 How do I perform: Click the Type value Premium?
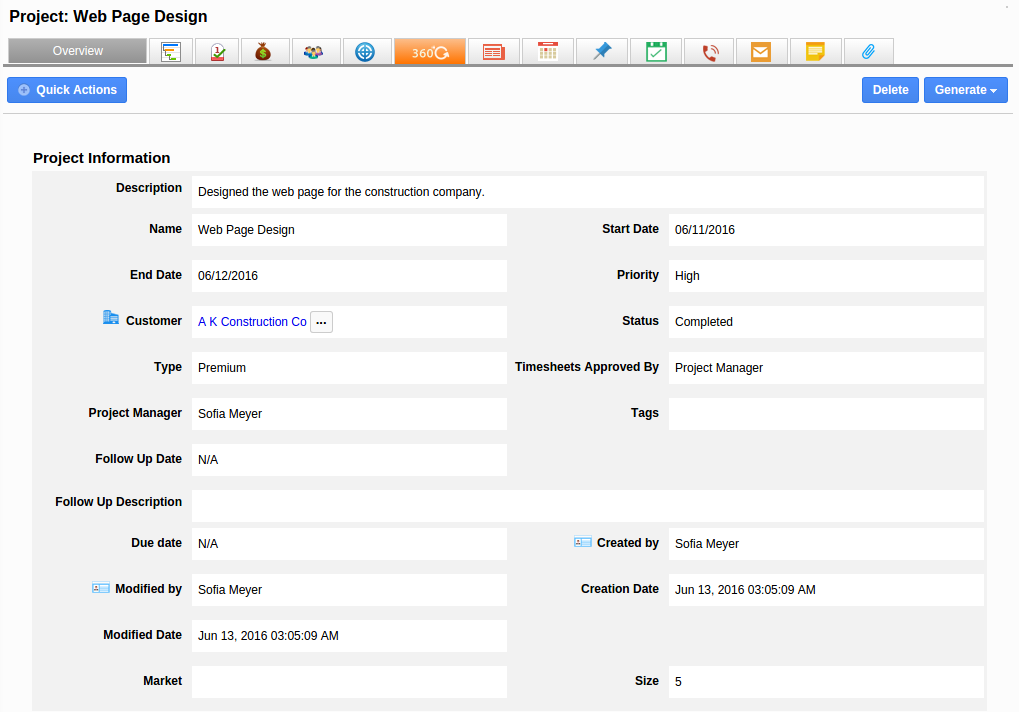coord(222,368)
